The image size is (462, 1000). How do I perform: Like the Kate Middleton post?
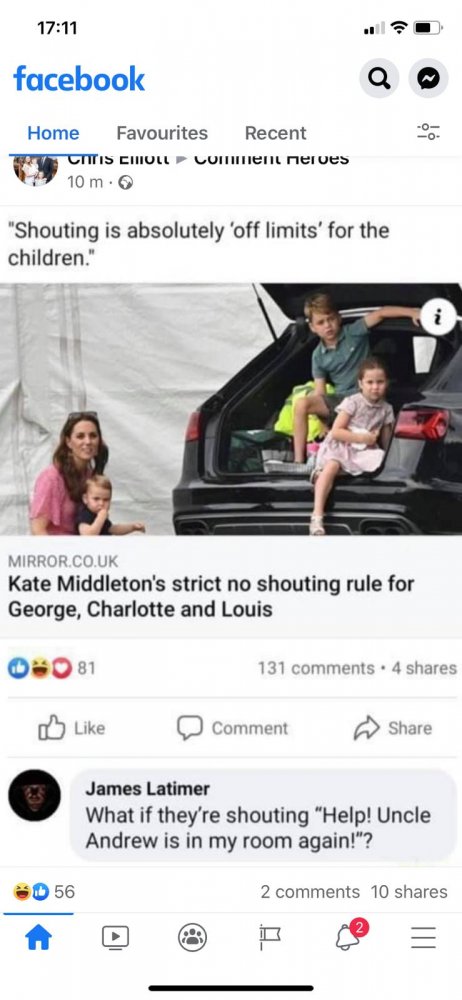(x=71, y=728)
